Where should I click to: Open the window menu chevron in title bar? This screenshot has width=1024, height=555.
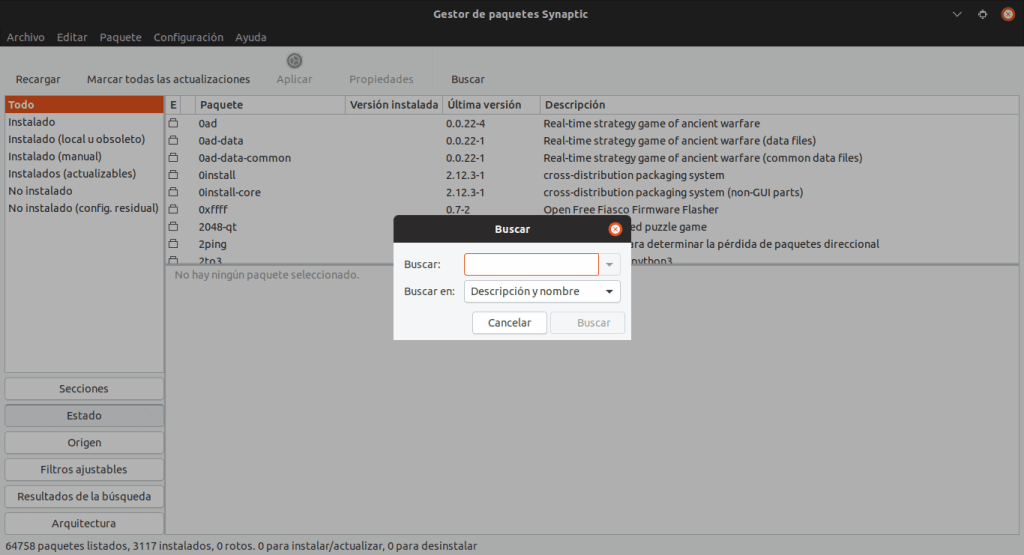(x=957, y=14)
